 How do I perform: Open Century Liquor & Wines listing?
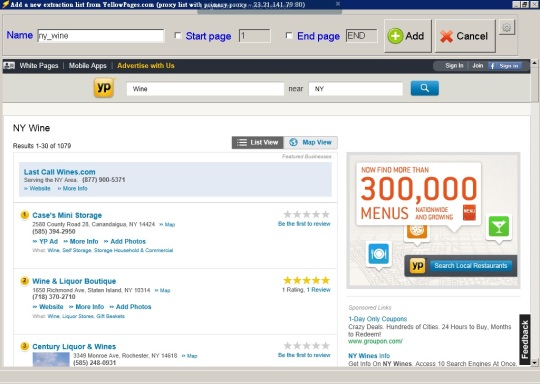coord(74,346)
